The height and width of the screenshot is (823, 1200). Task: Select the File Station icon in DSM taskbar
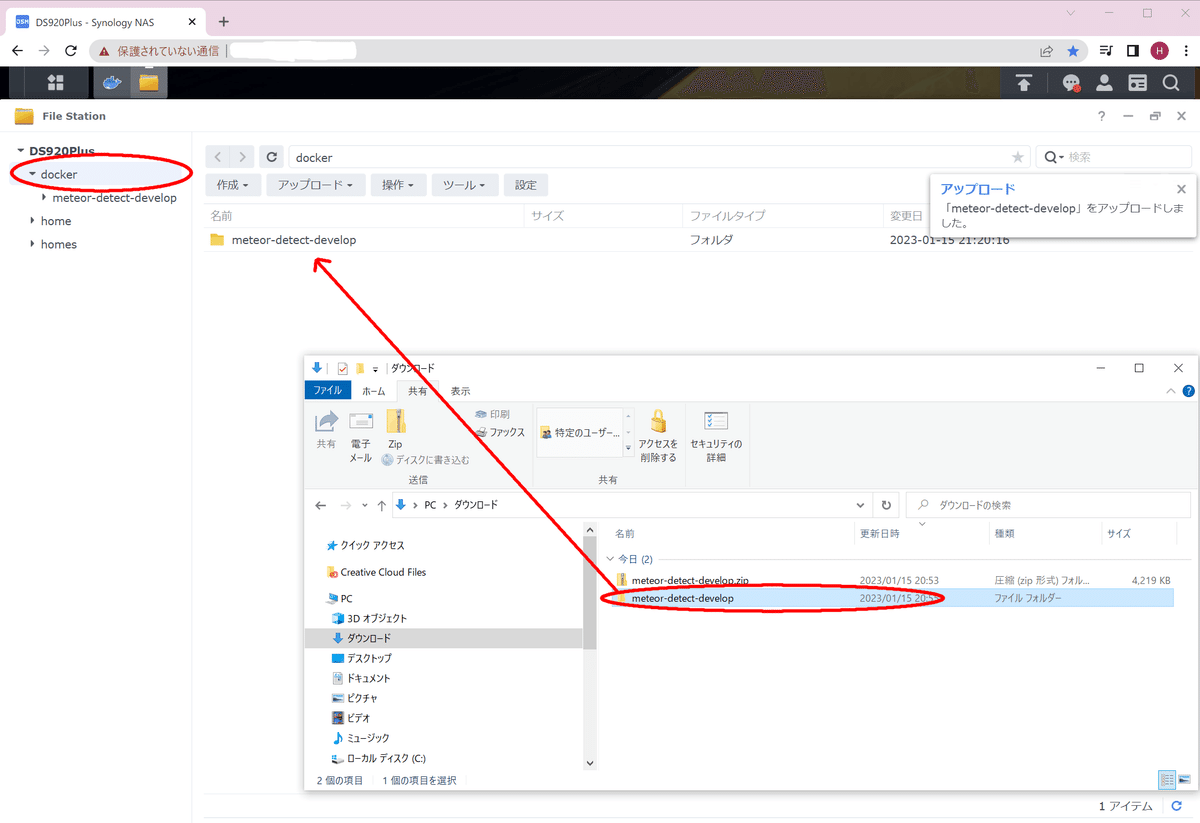coord(149,83)
